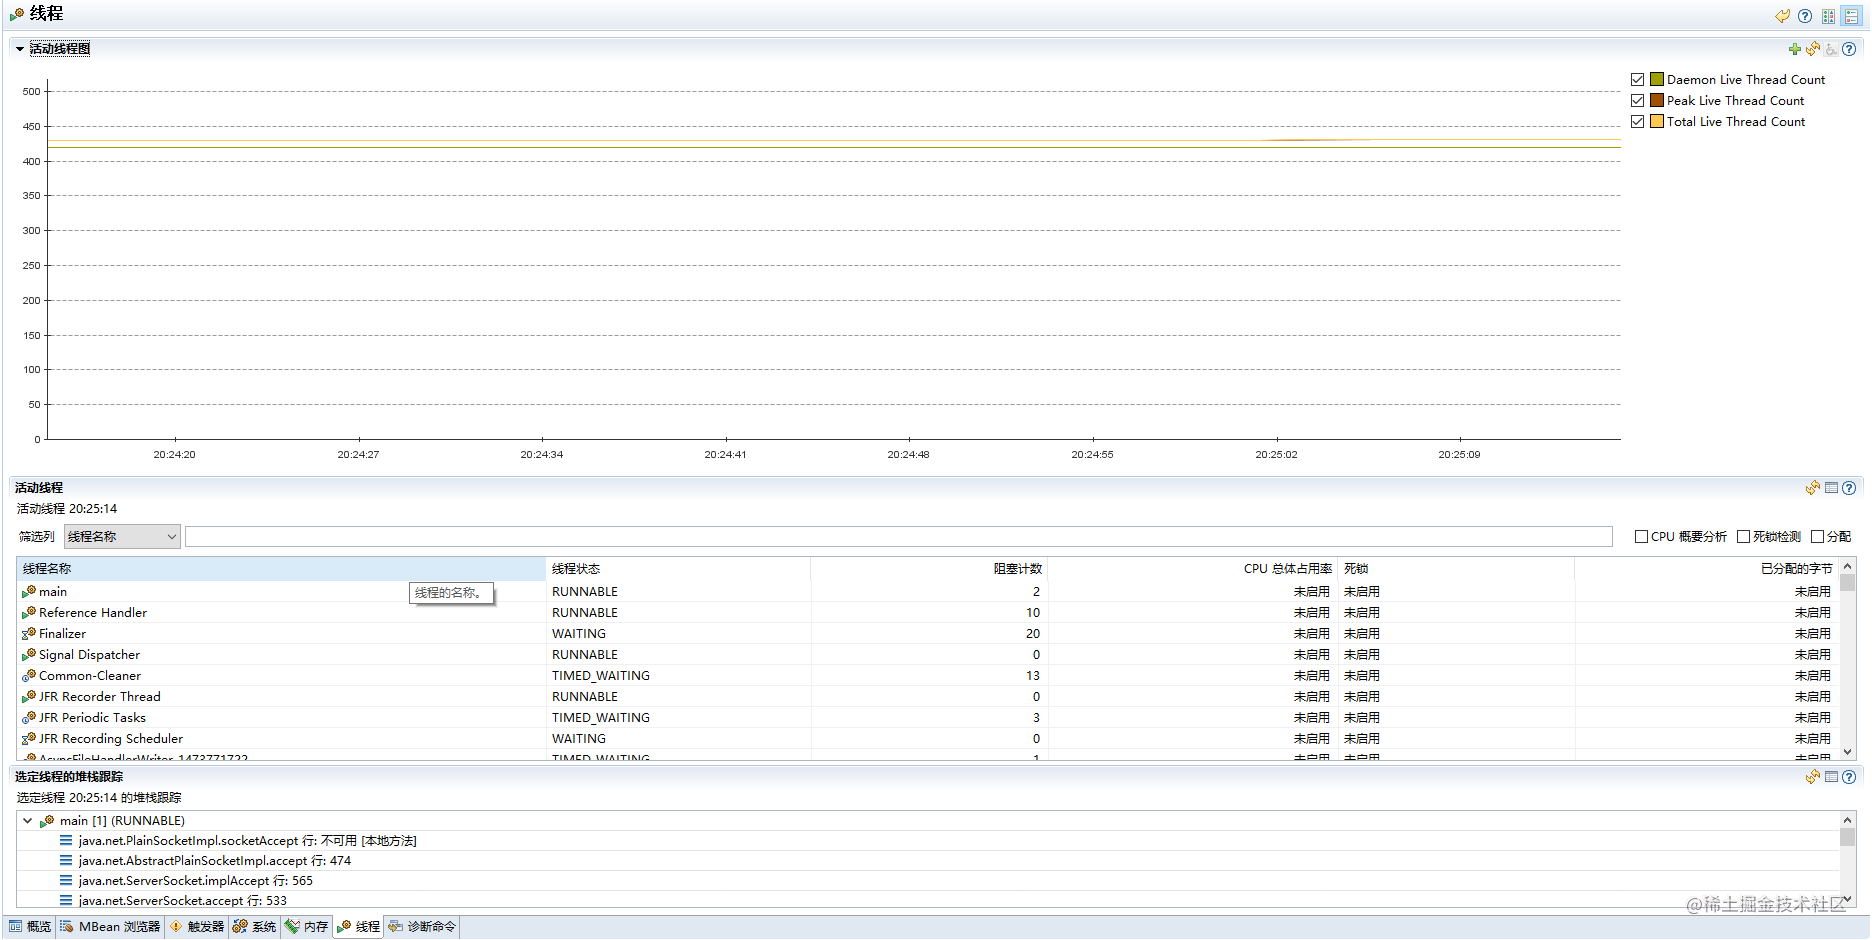Viewport: 1872px width, 940px height.
Task: Collapse the main [1] (RUNNABLE) tree node
Action: click(28, 821)
